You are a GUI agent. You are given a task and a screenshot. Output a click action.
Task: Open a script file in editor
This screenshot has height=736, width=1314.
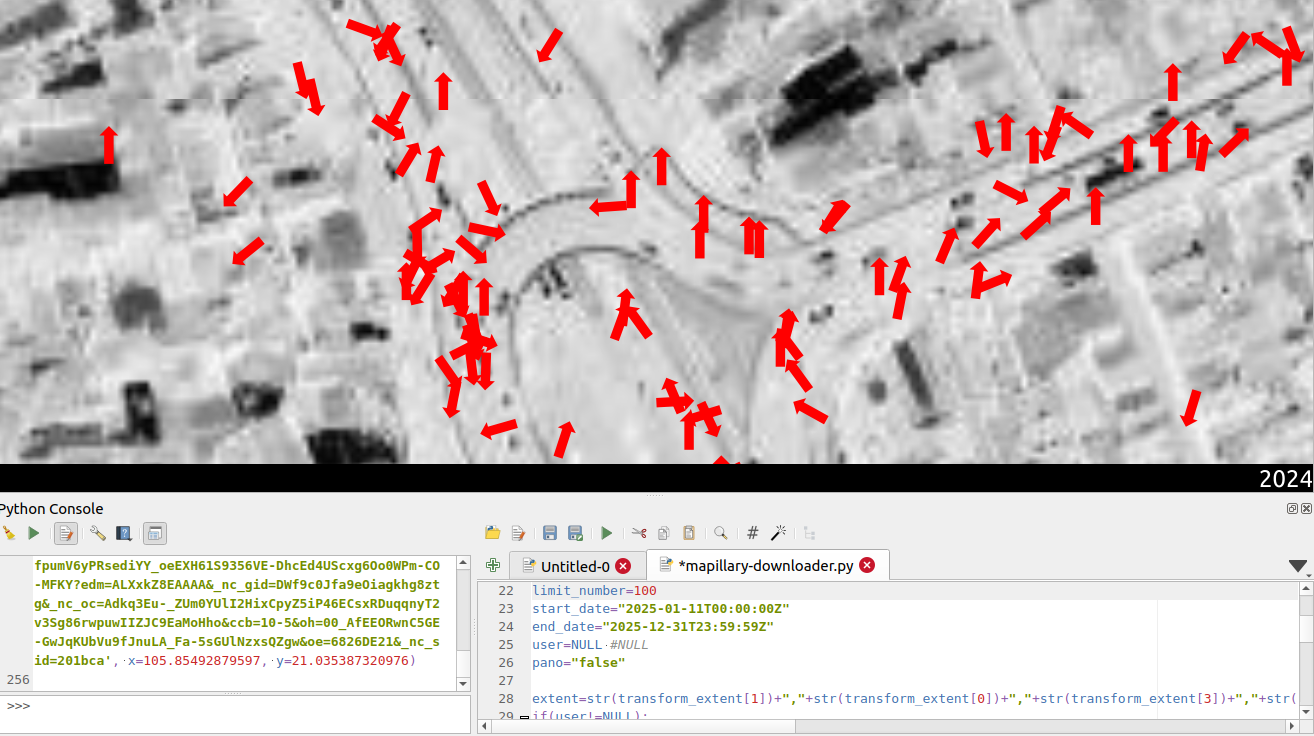(492, 533)
